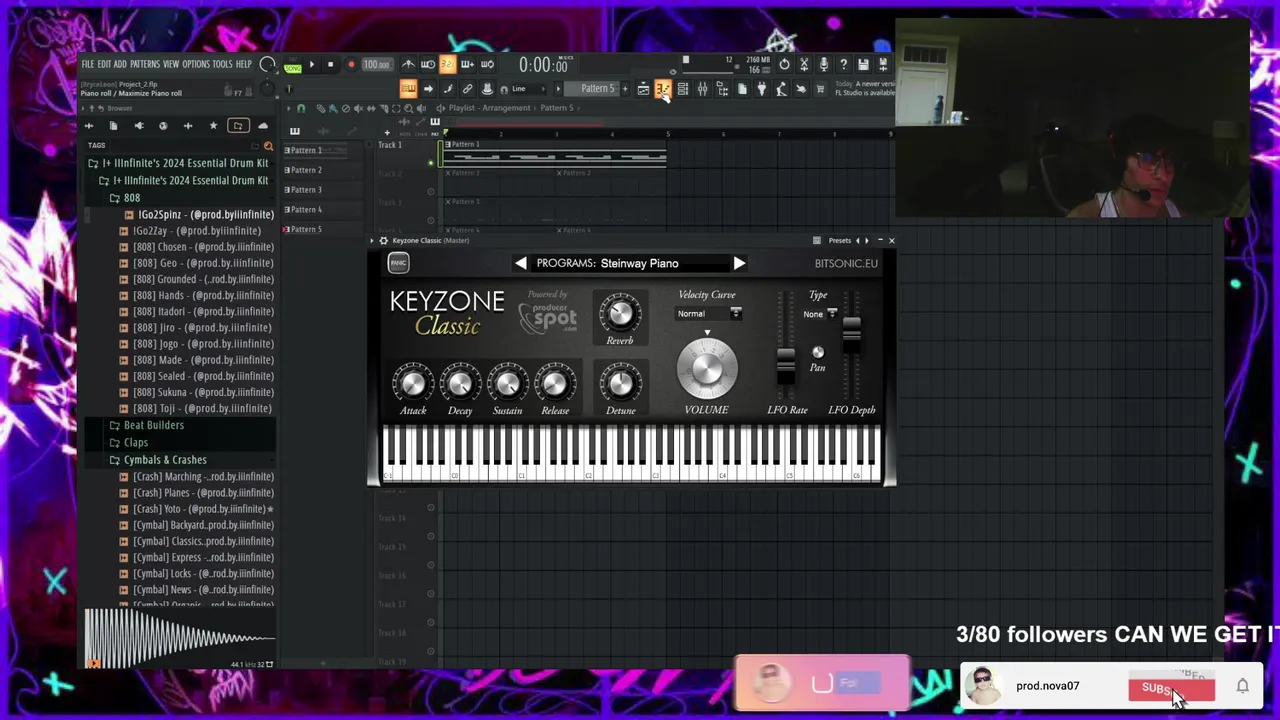Click the cloud icon in browser toolbar
This screenshot has height=720, width=1280.
[263, 126]
